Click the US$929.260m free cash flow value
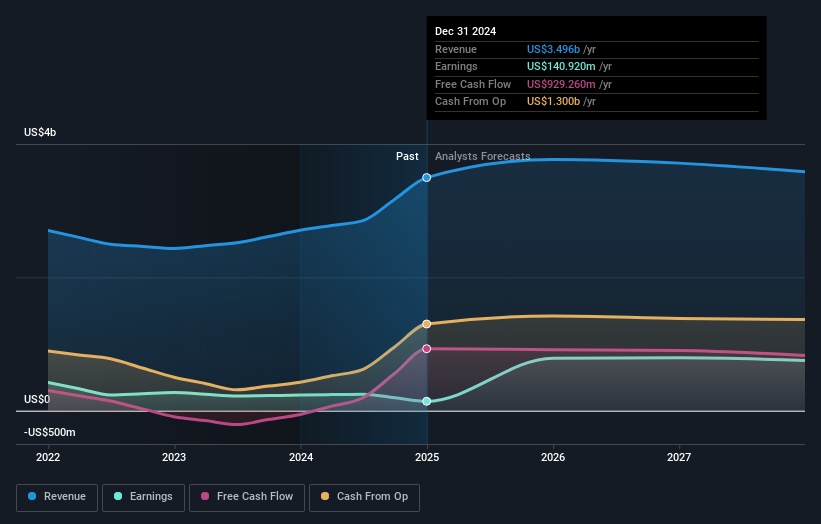The width and height of the screenshot is (821, 524). [561, 84]
